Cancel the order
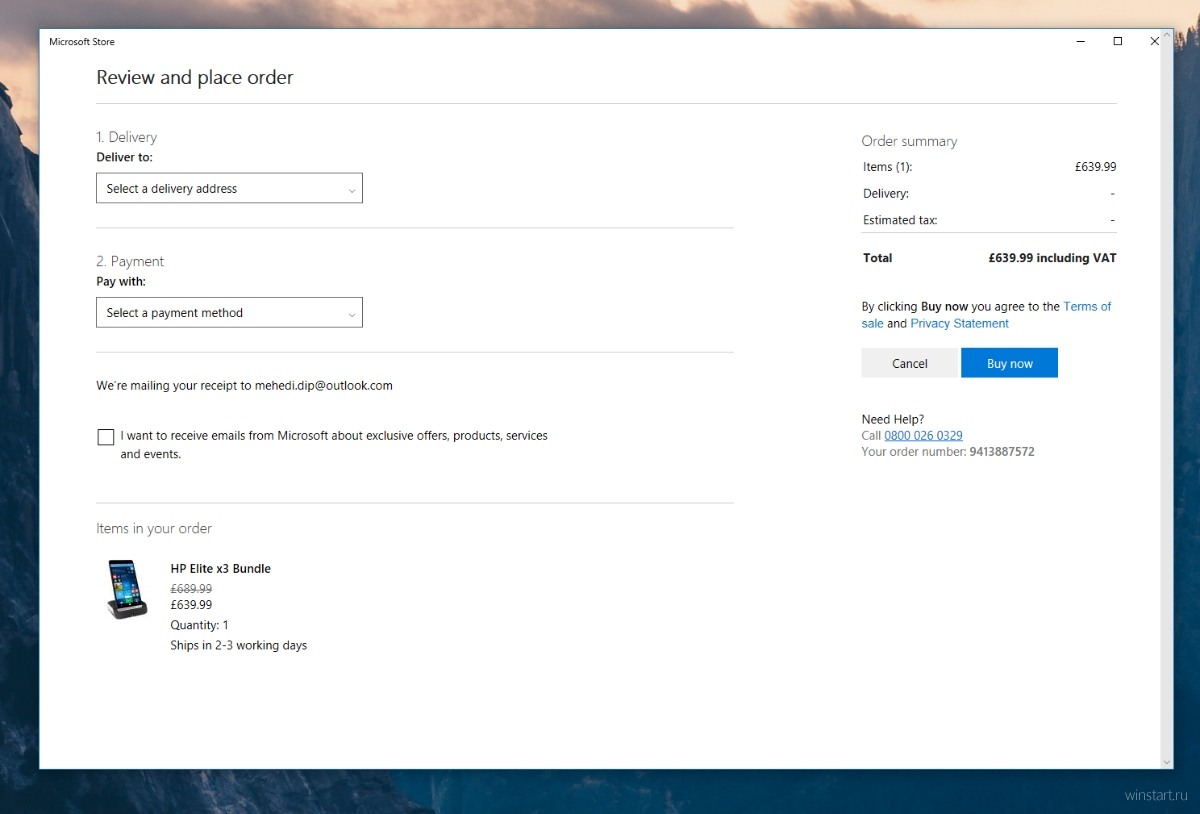1200x814 pixels. (x=909, y=363)
